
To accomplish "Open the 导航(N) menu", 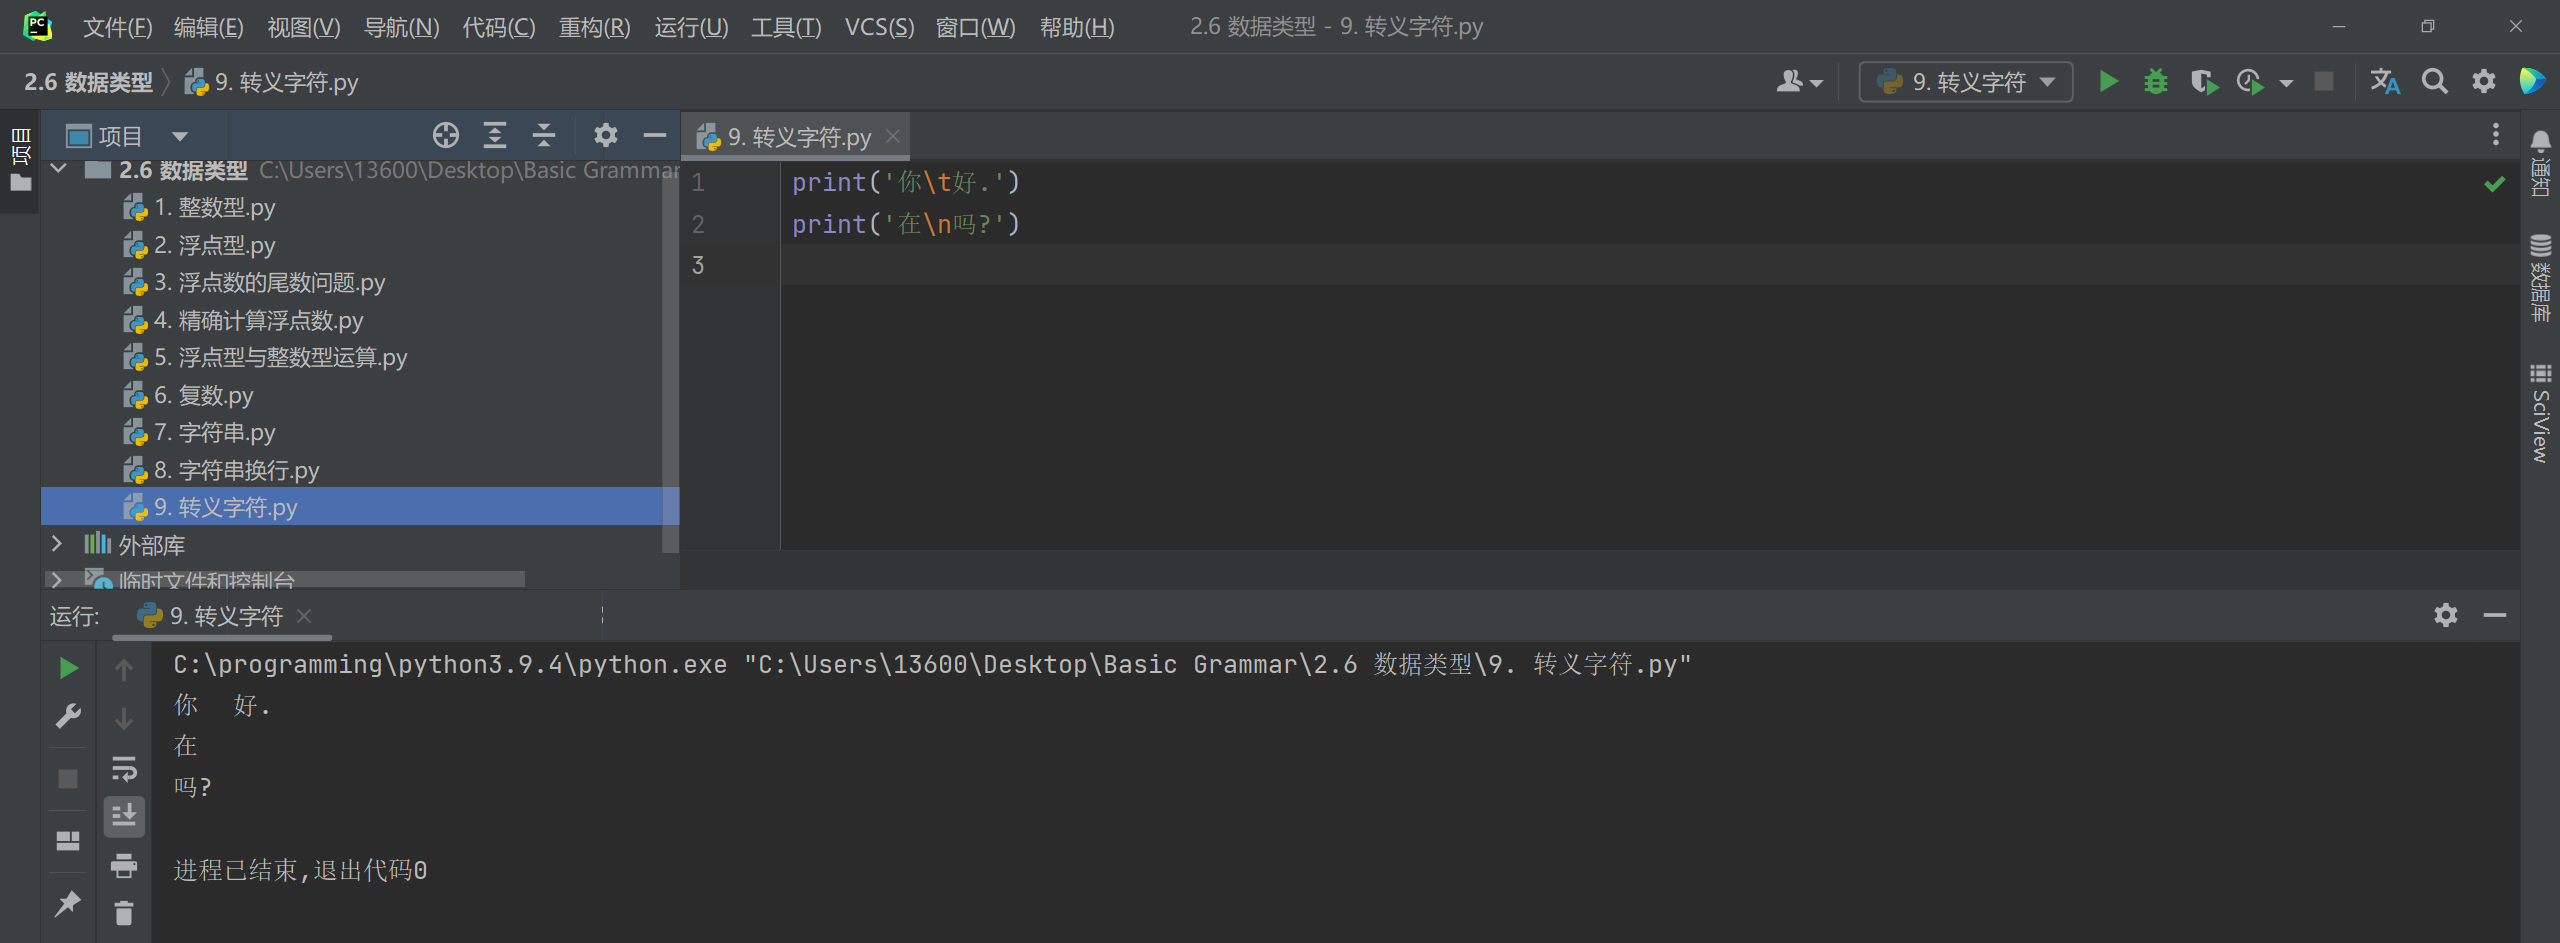I will [x=401, y=27].
